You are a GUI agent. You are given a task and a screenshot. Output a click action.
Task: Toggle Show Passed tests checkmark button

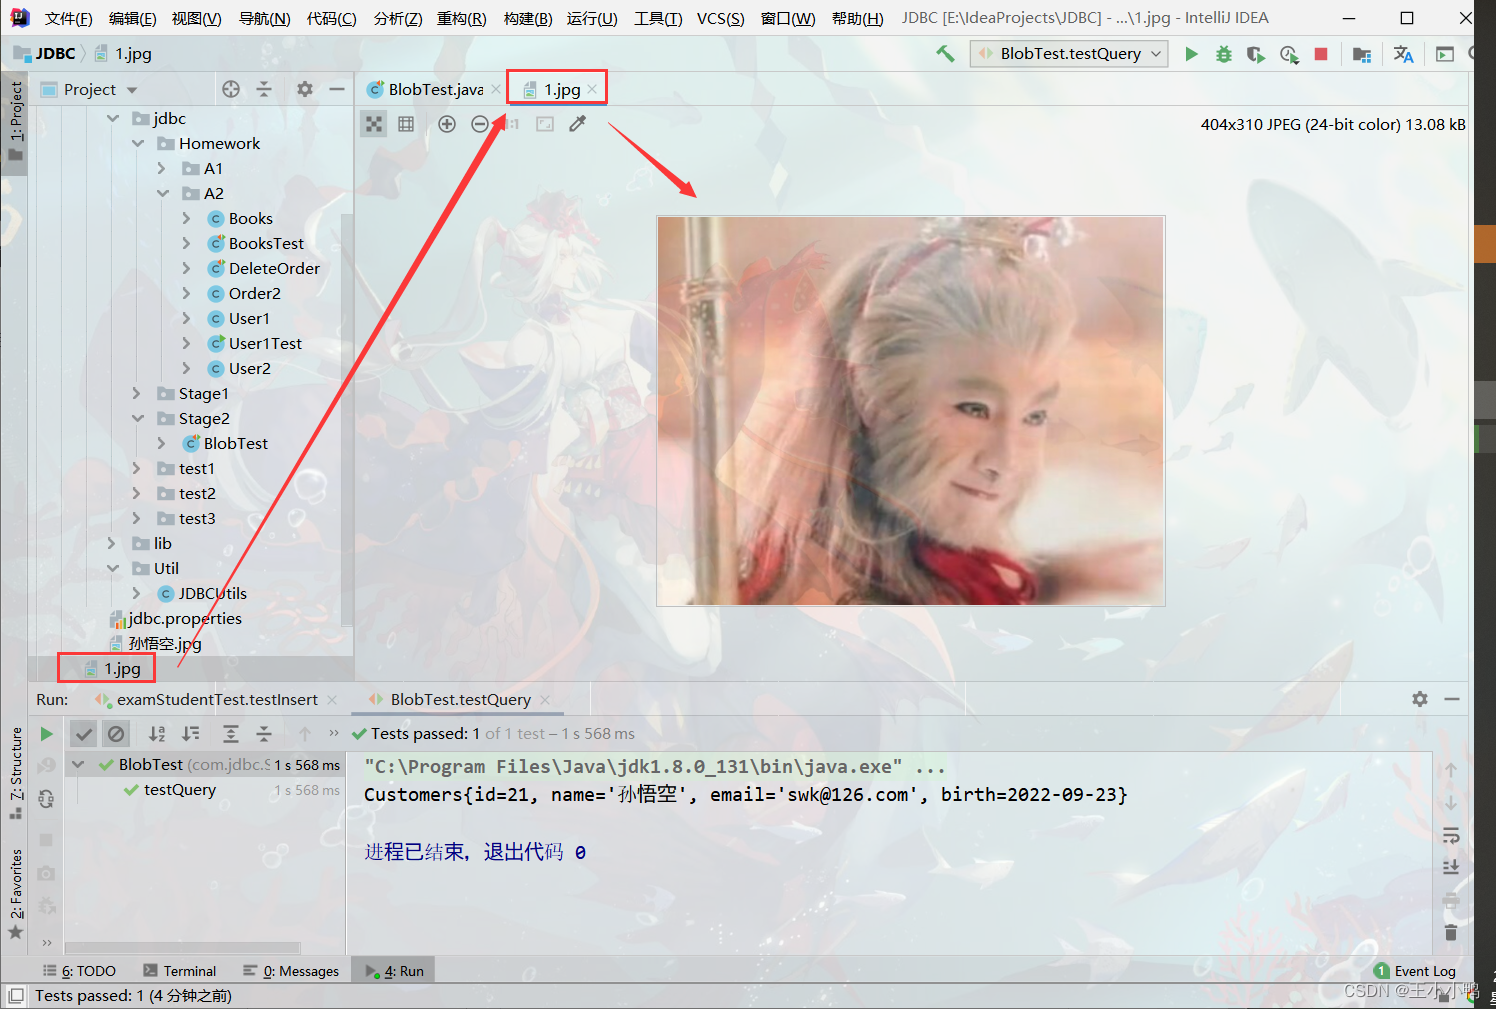84,734
